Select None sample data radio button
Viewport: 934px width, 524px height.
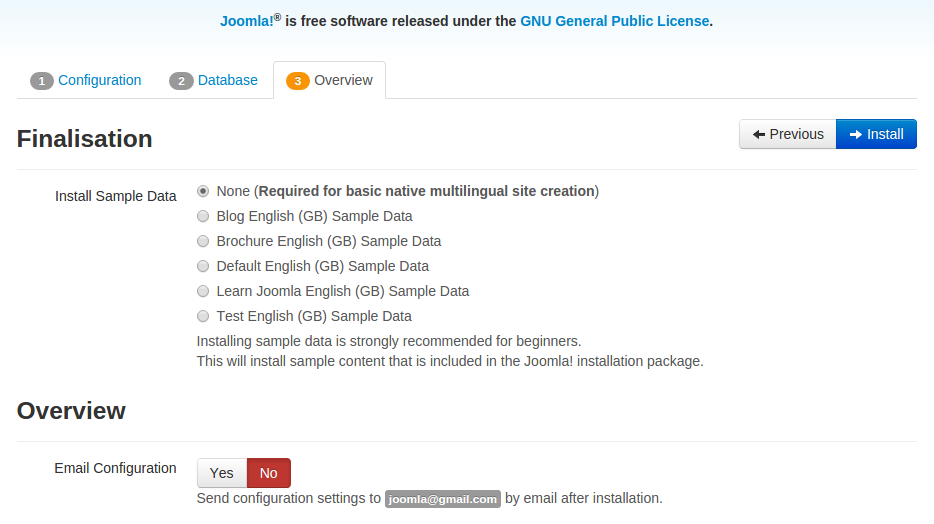203,191
